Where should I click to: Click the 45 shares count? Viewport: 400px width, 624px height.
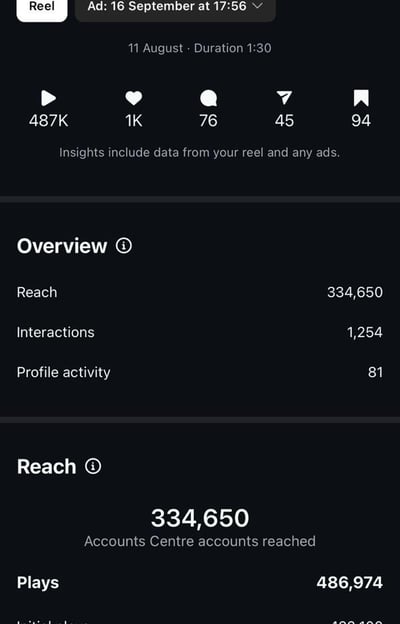[x=284, y=121]
